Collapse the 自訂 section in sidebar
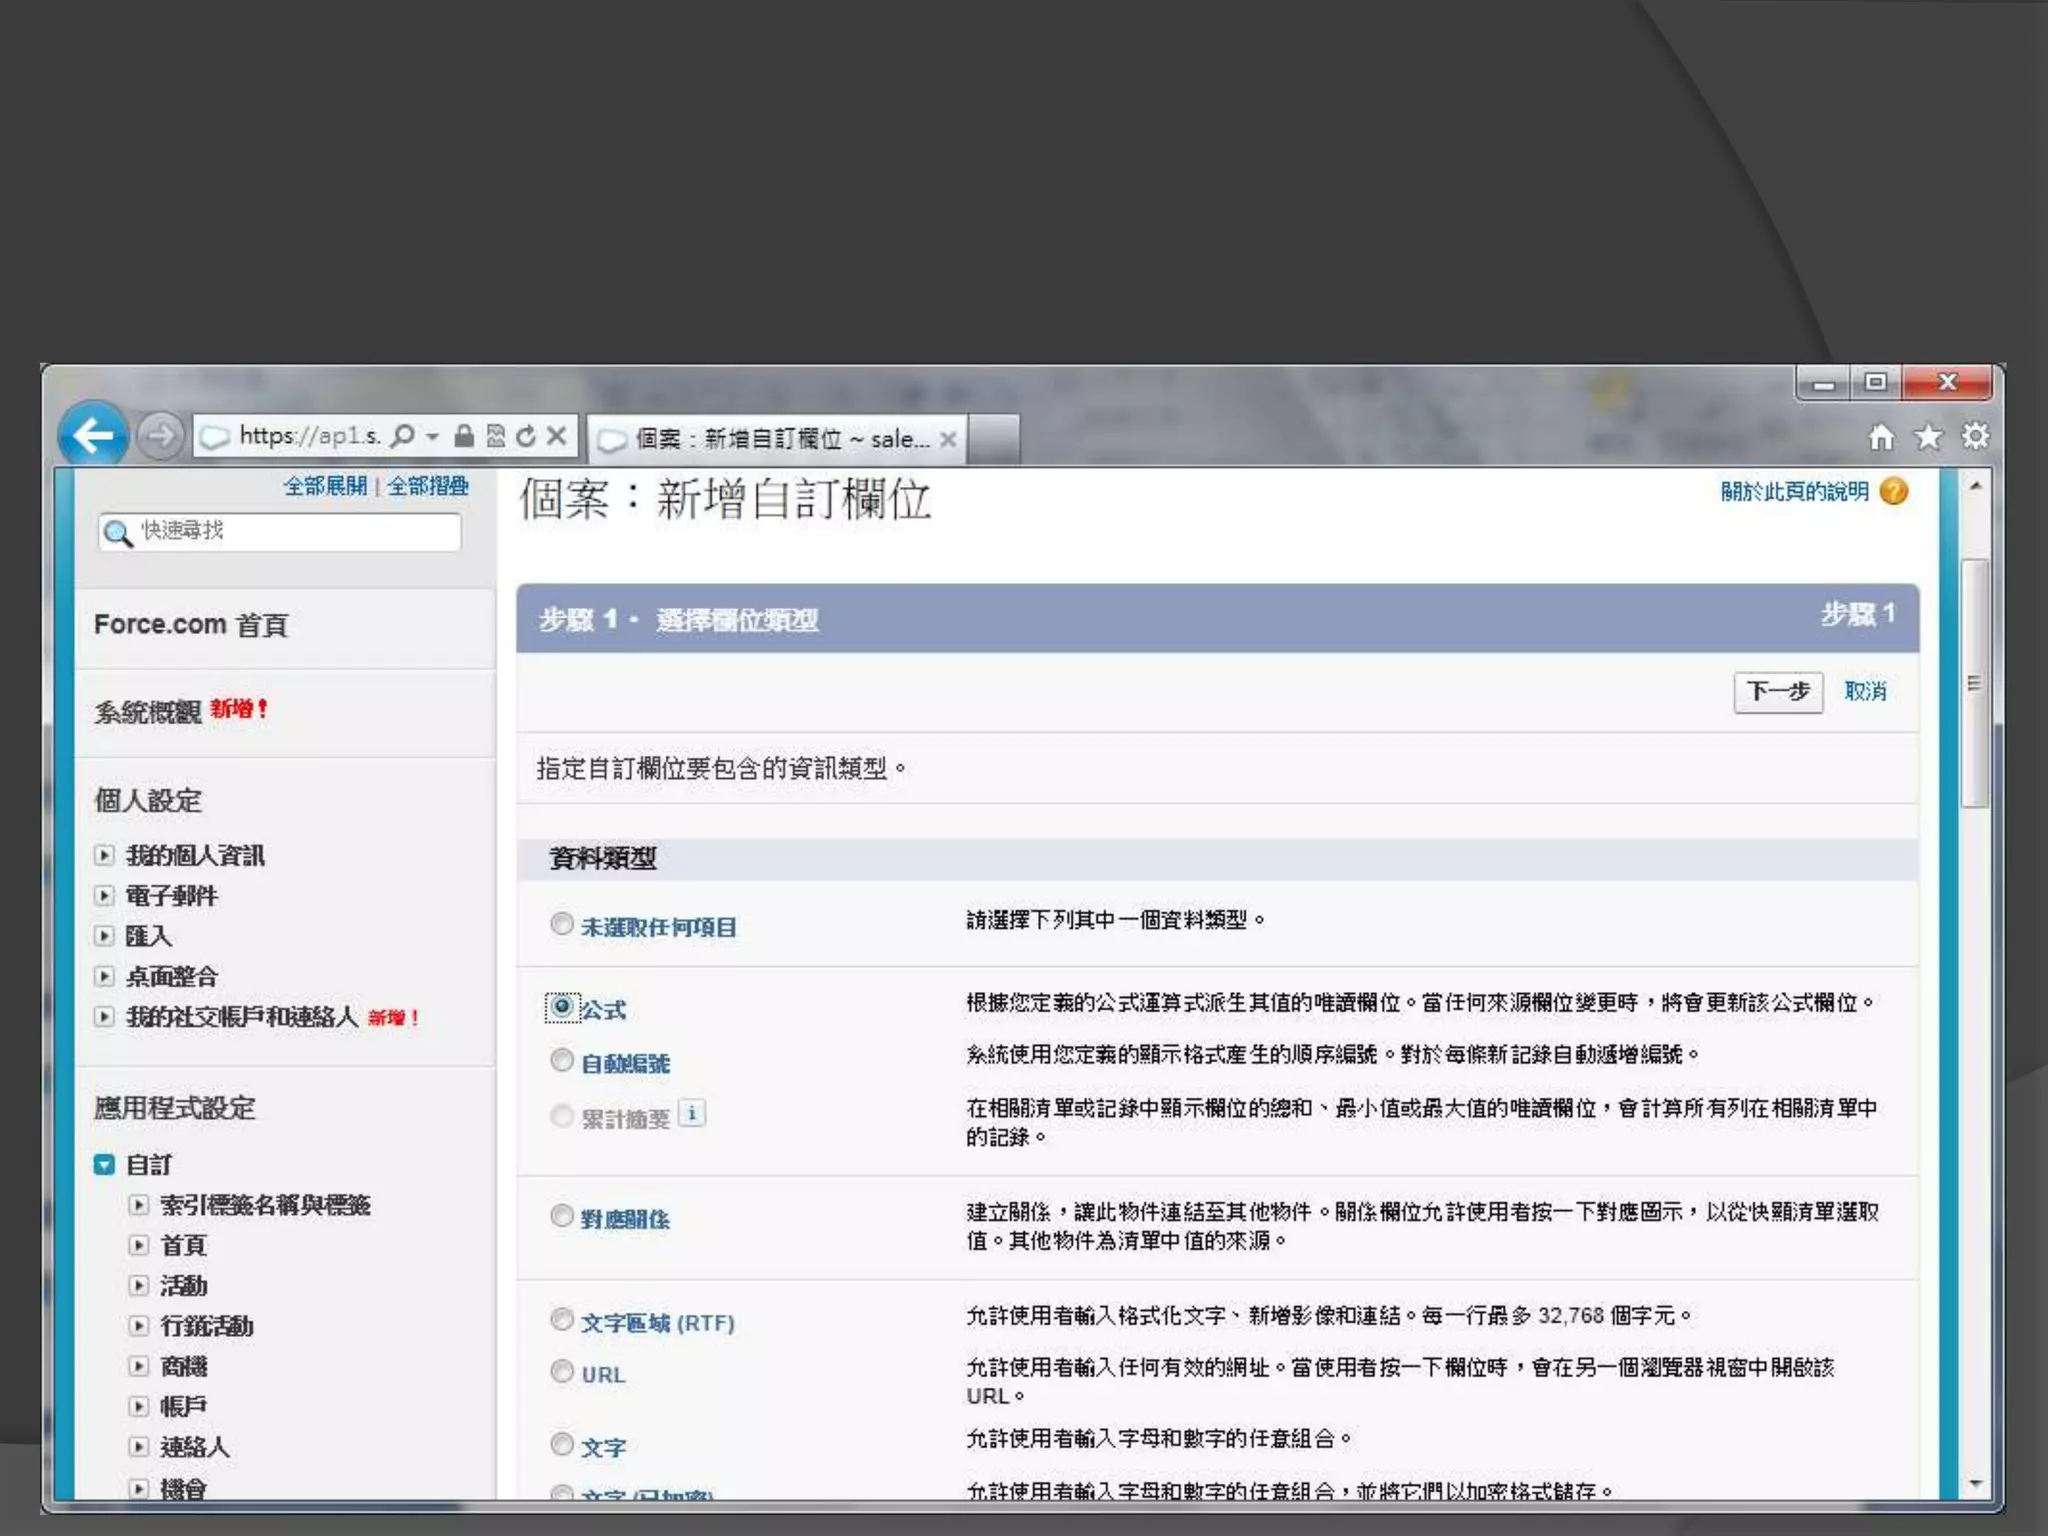 tap(104, 1165)
